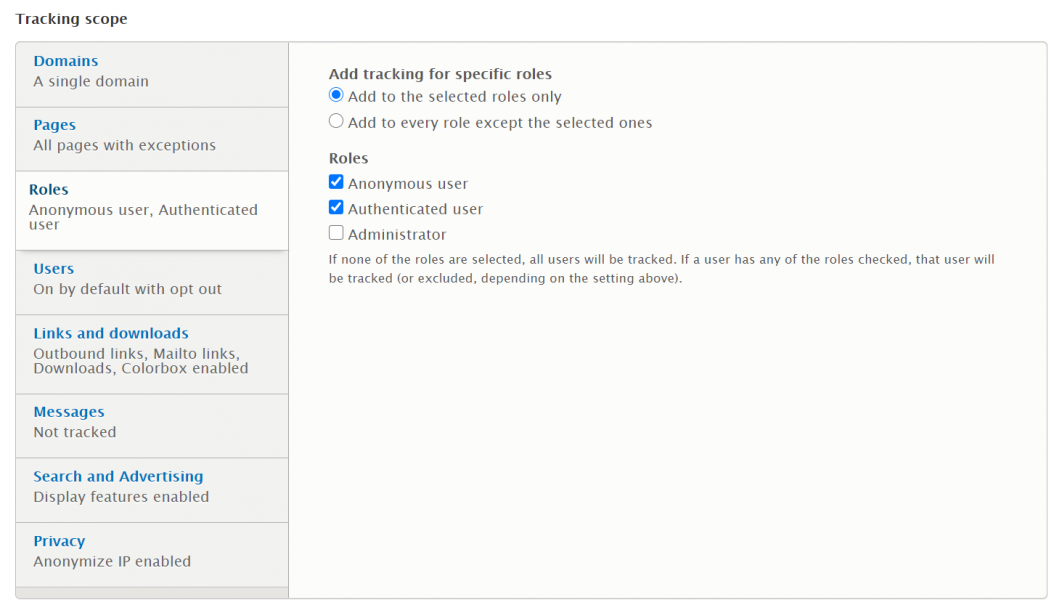Image resolution: width=1062 pixels, height=613 pixels.
Task: Click the 'All pages with exceptions' summary
Action: pos(122,145)
